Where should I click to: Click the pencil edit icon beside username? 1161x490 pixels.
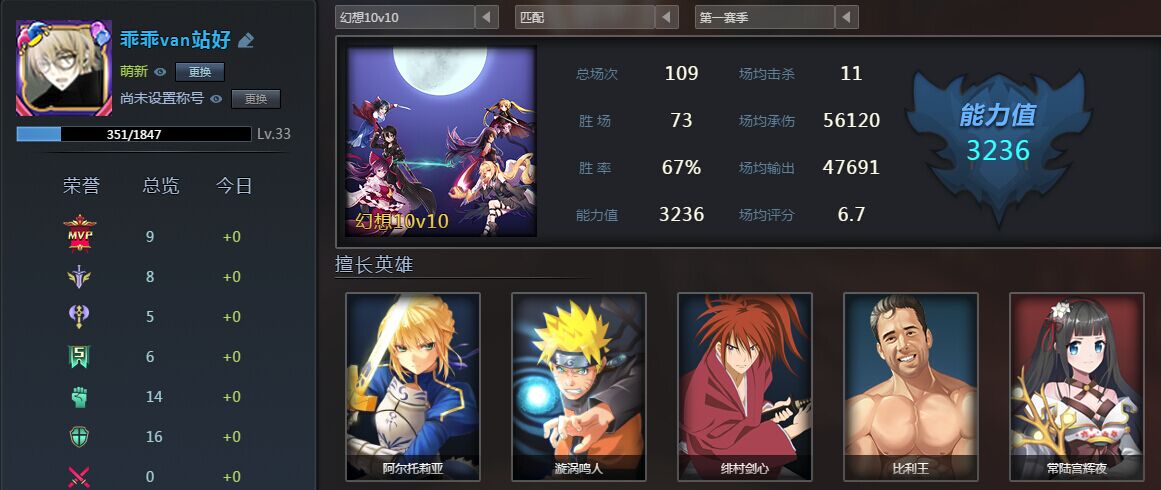click(x=246, y=41)
